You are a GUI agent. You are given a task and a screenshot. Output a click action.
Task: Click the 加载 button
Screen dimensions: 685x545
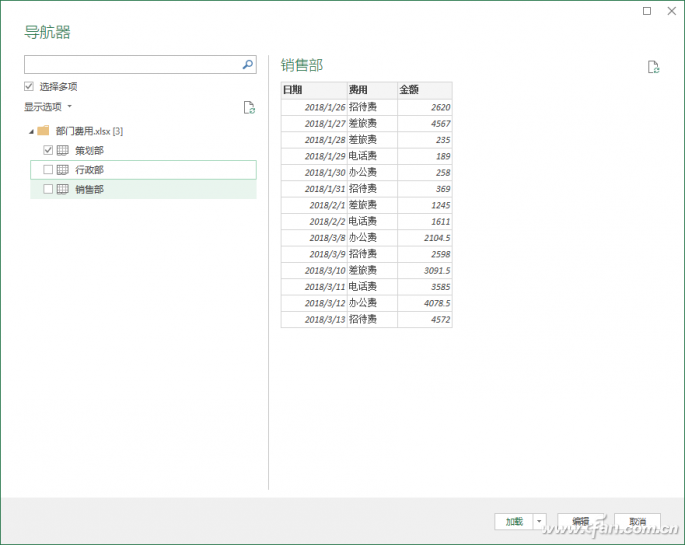coord(514,521)
